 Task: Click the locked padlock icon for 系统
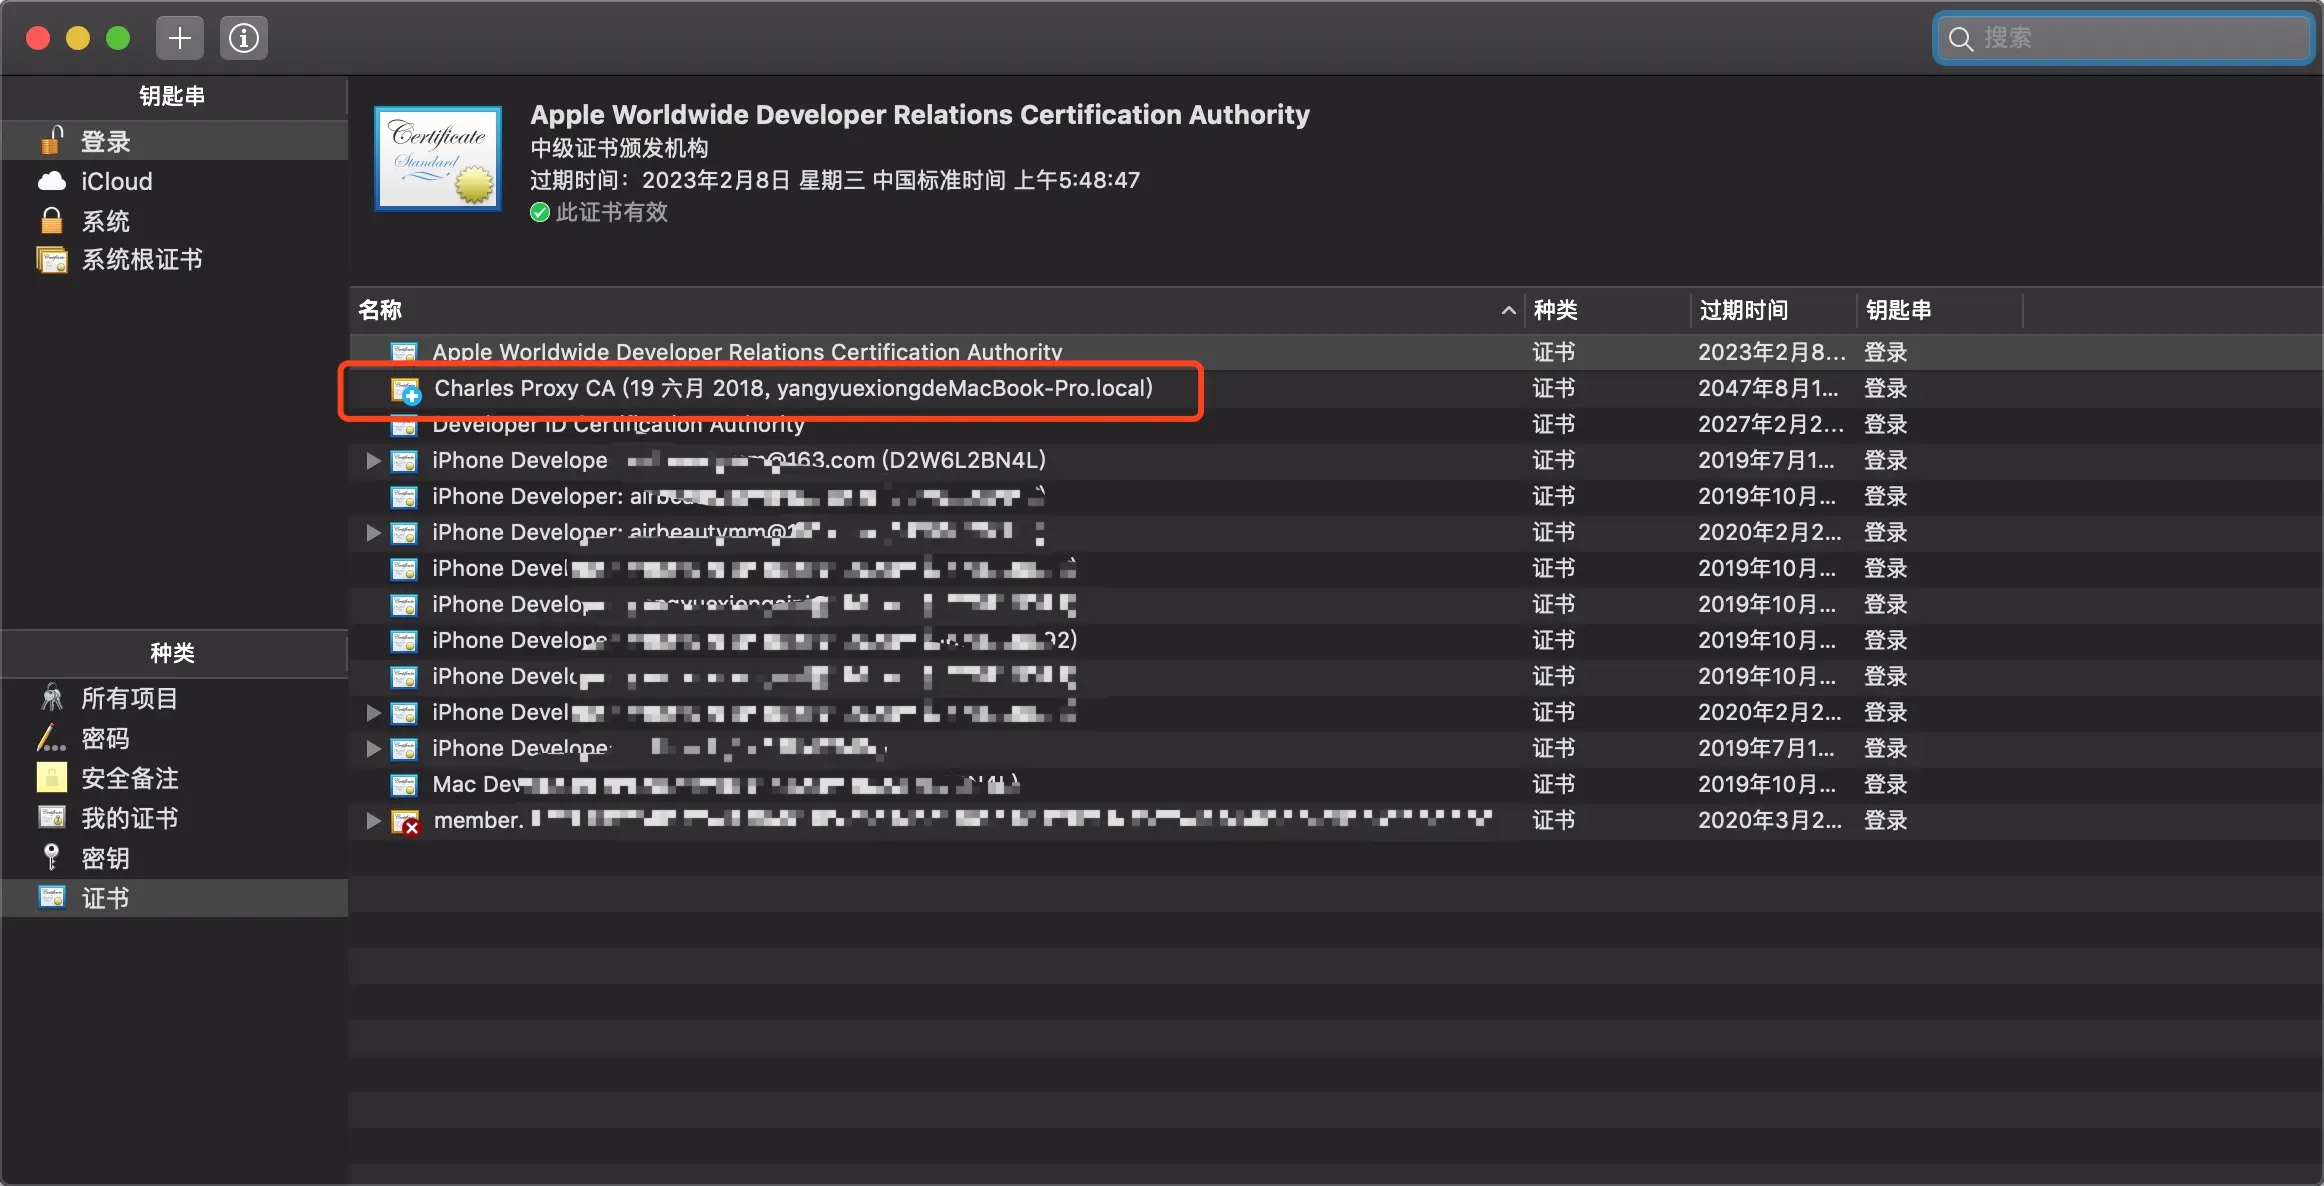coord(52,220)
